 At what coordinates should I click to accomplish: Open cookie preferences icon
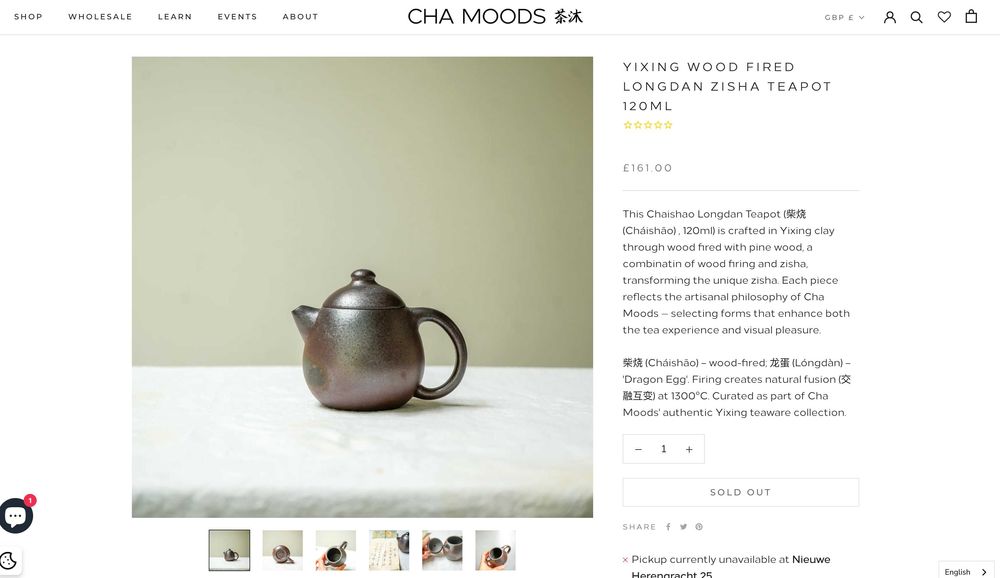click(x=8, y=561)
